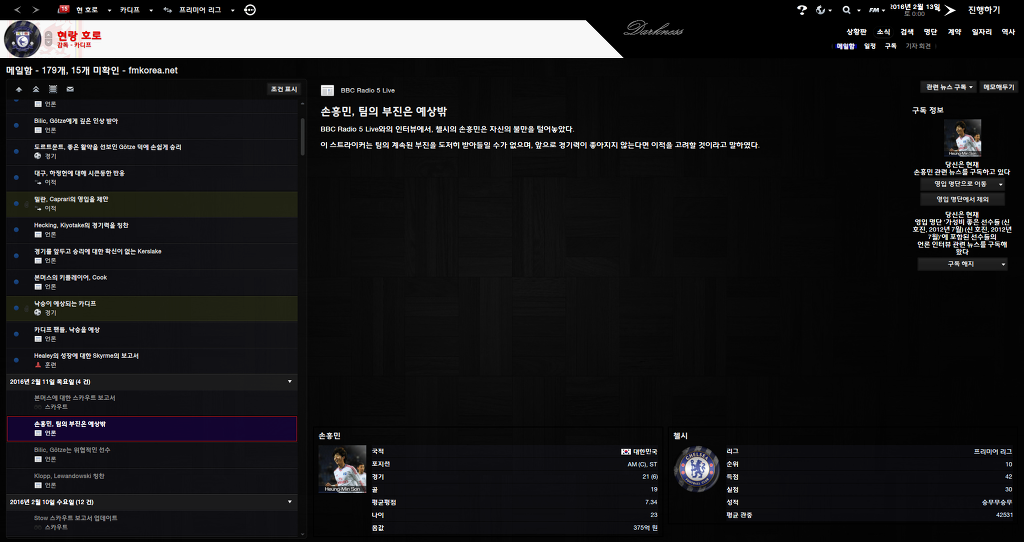Collapse the 2016년 2월 11일 목요일 group
Viewport: 1024px width, 542px height.
tap(290, 381)
